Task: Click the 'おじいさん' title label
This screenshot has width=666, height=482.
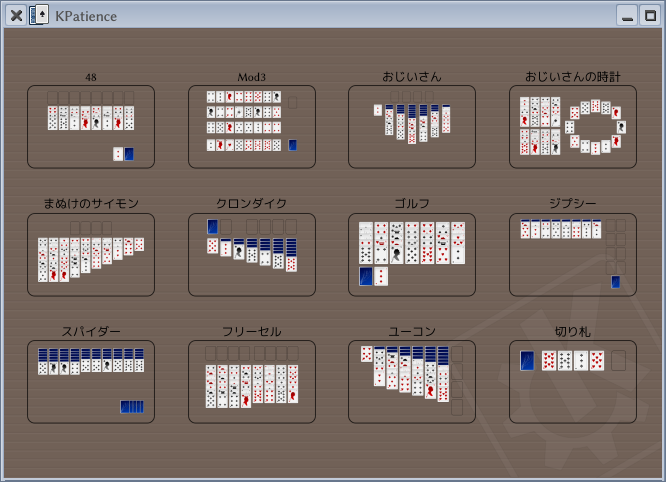Action: [x=412, y=77]
